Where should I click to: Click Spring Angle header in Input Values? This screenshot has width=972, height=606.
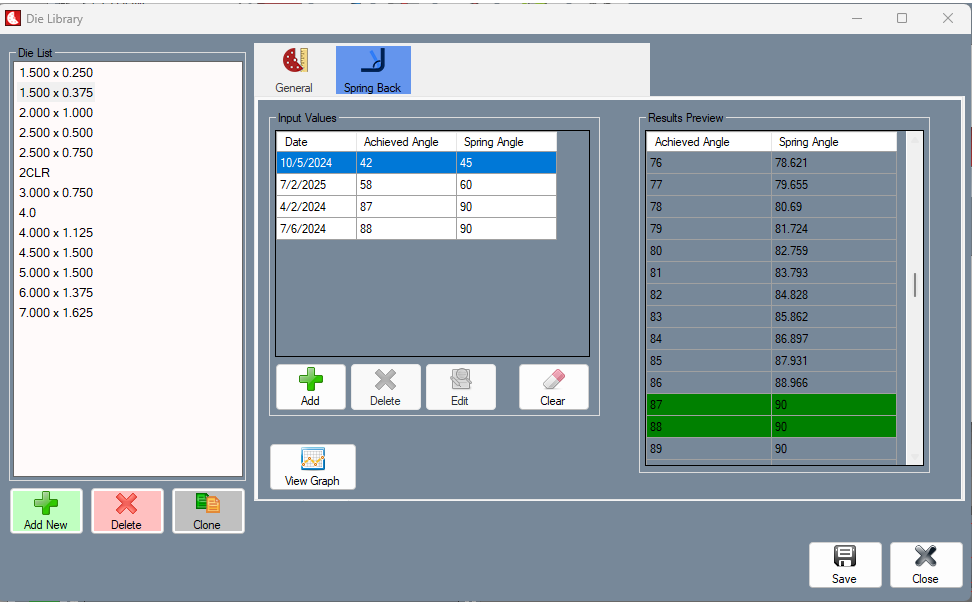coord(506,142)
